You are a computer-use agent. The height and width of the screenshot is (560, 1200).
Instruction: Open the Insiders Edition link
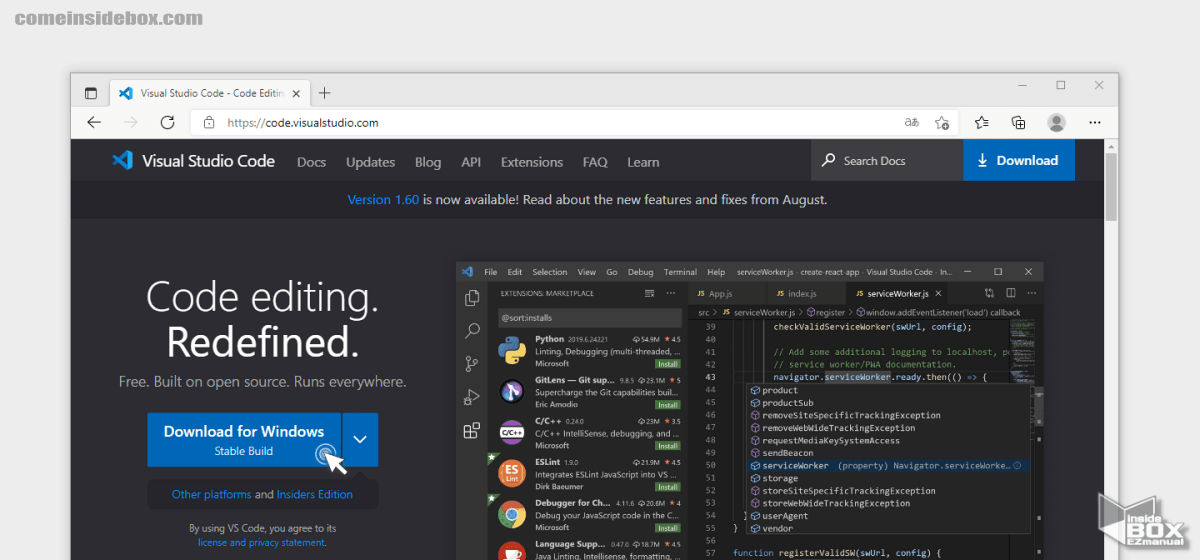click(315, 494)
